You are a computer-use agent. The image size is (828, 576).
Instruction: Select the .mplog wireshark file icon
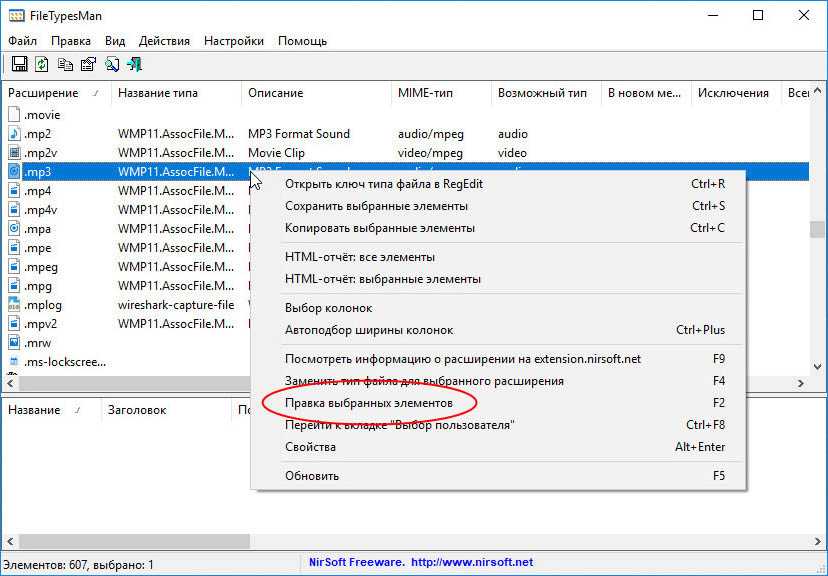tap(14, 305)
